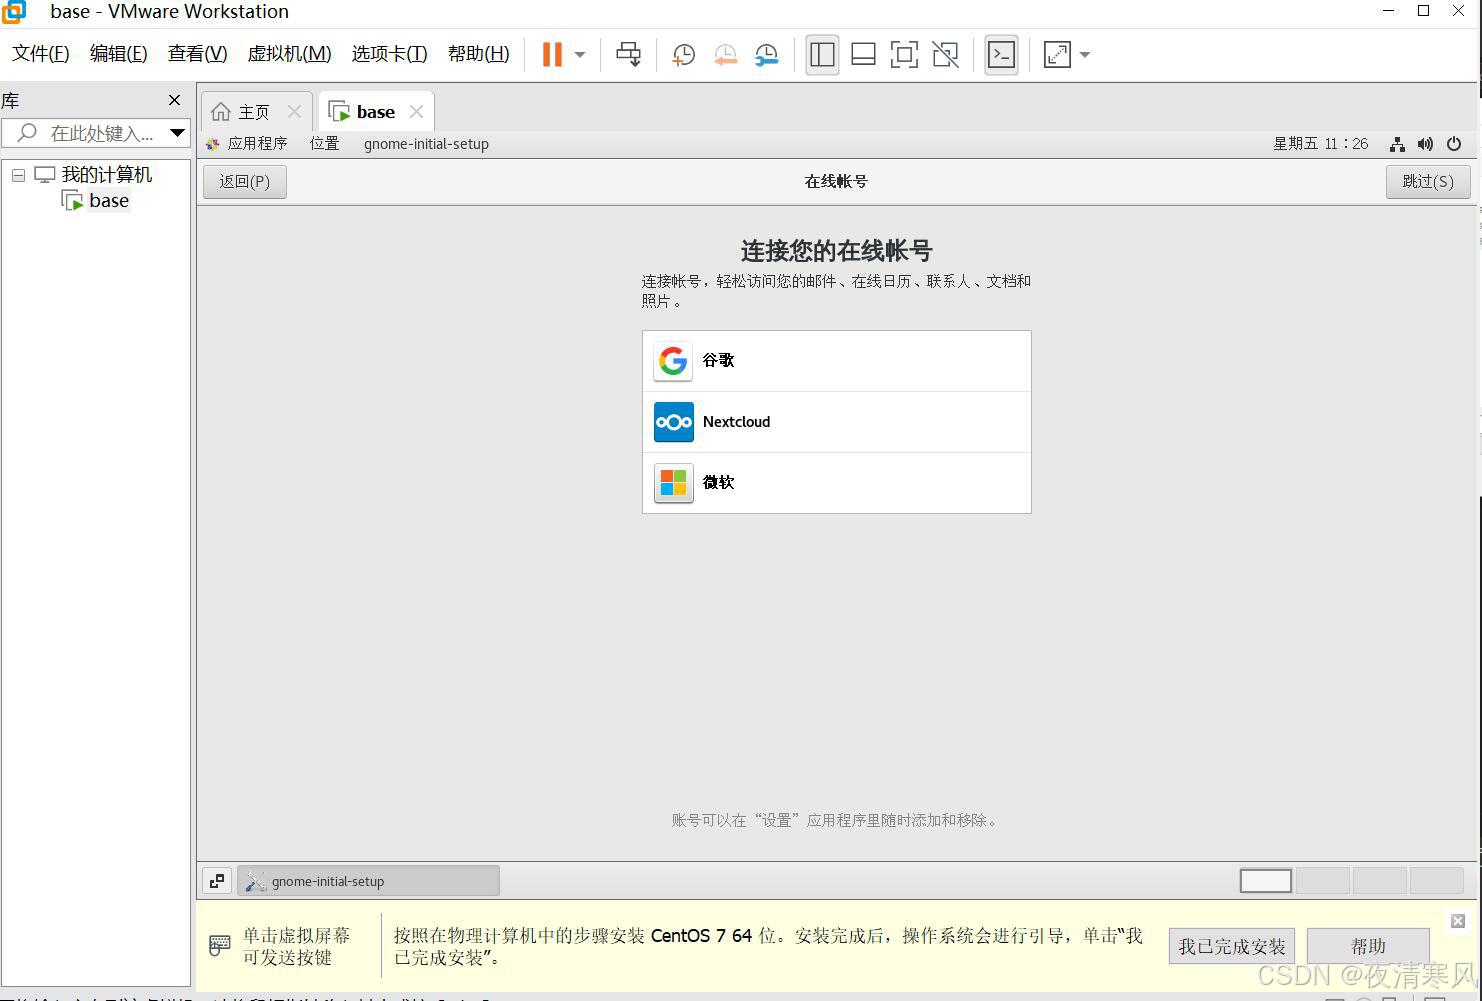
Task: Click the show desktop icon in taskbar
Action: coord(217,881)
